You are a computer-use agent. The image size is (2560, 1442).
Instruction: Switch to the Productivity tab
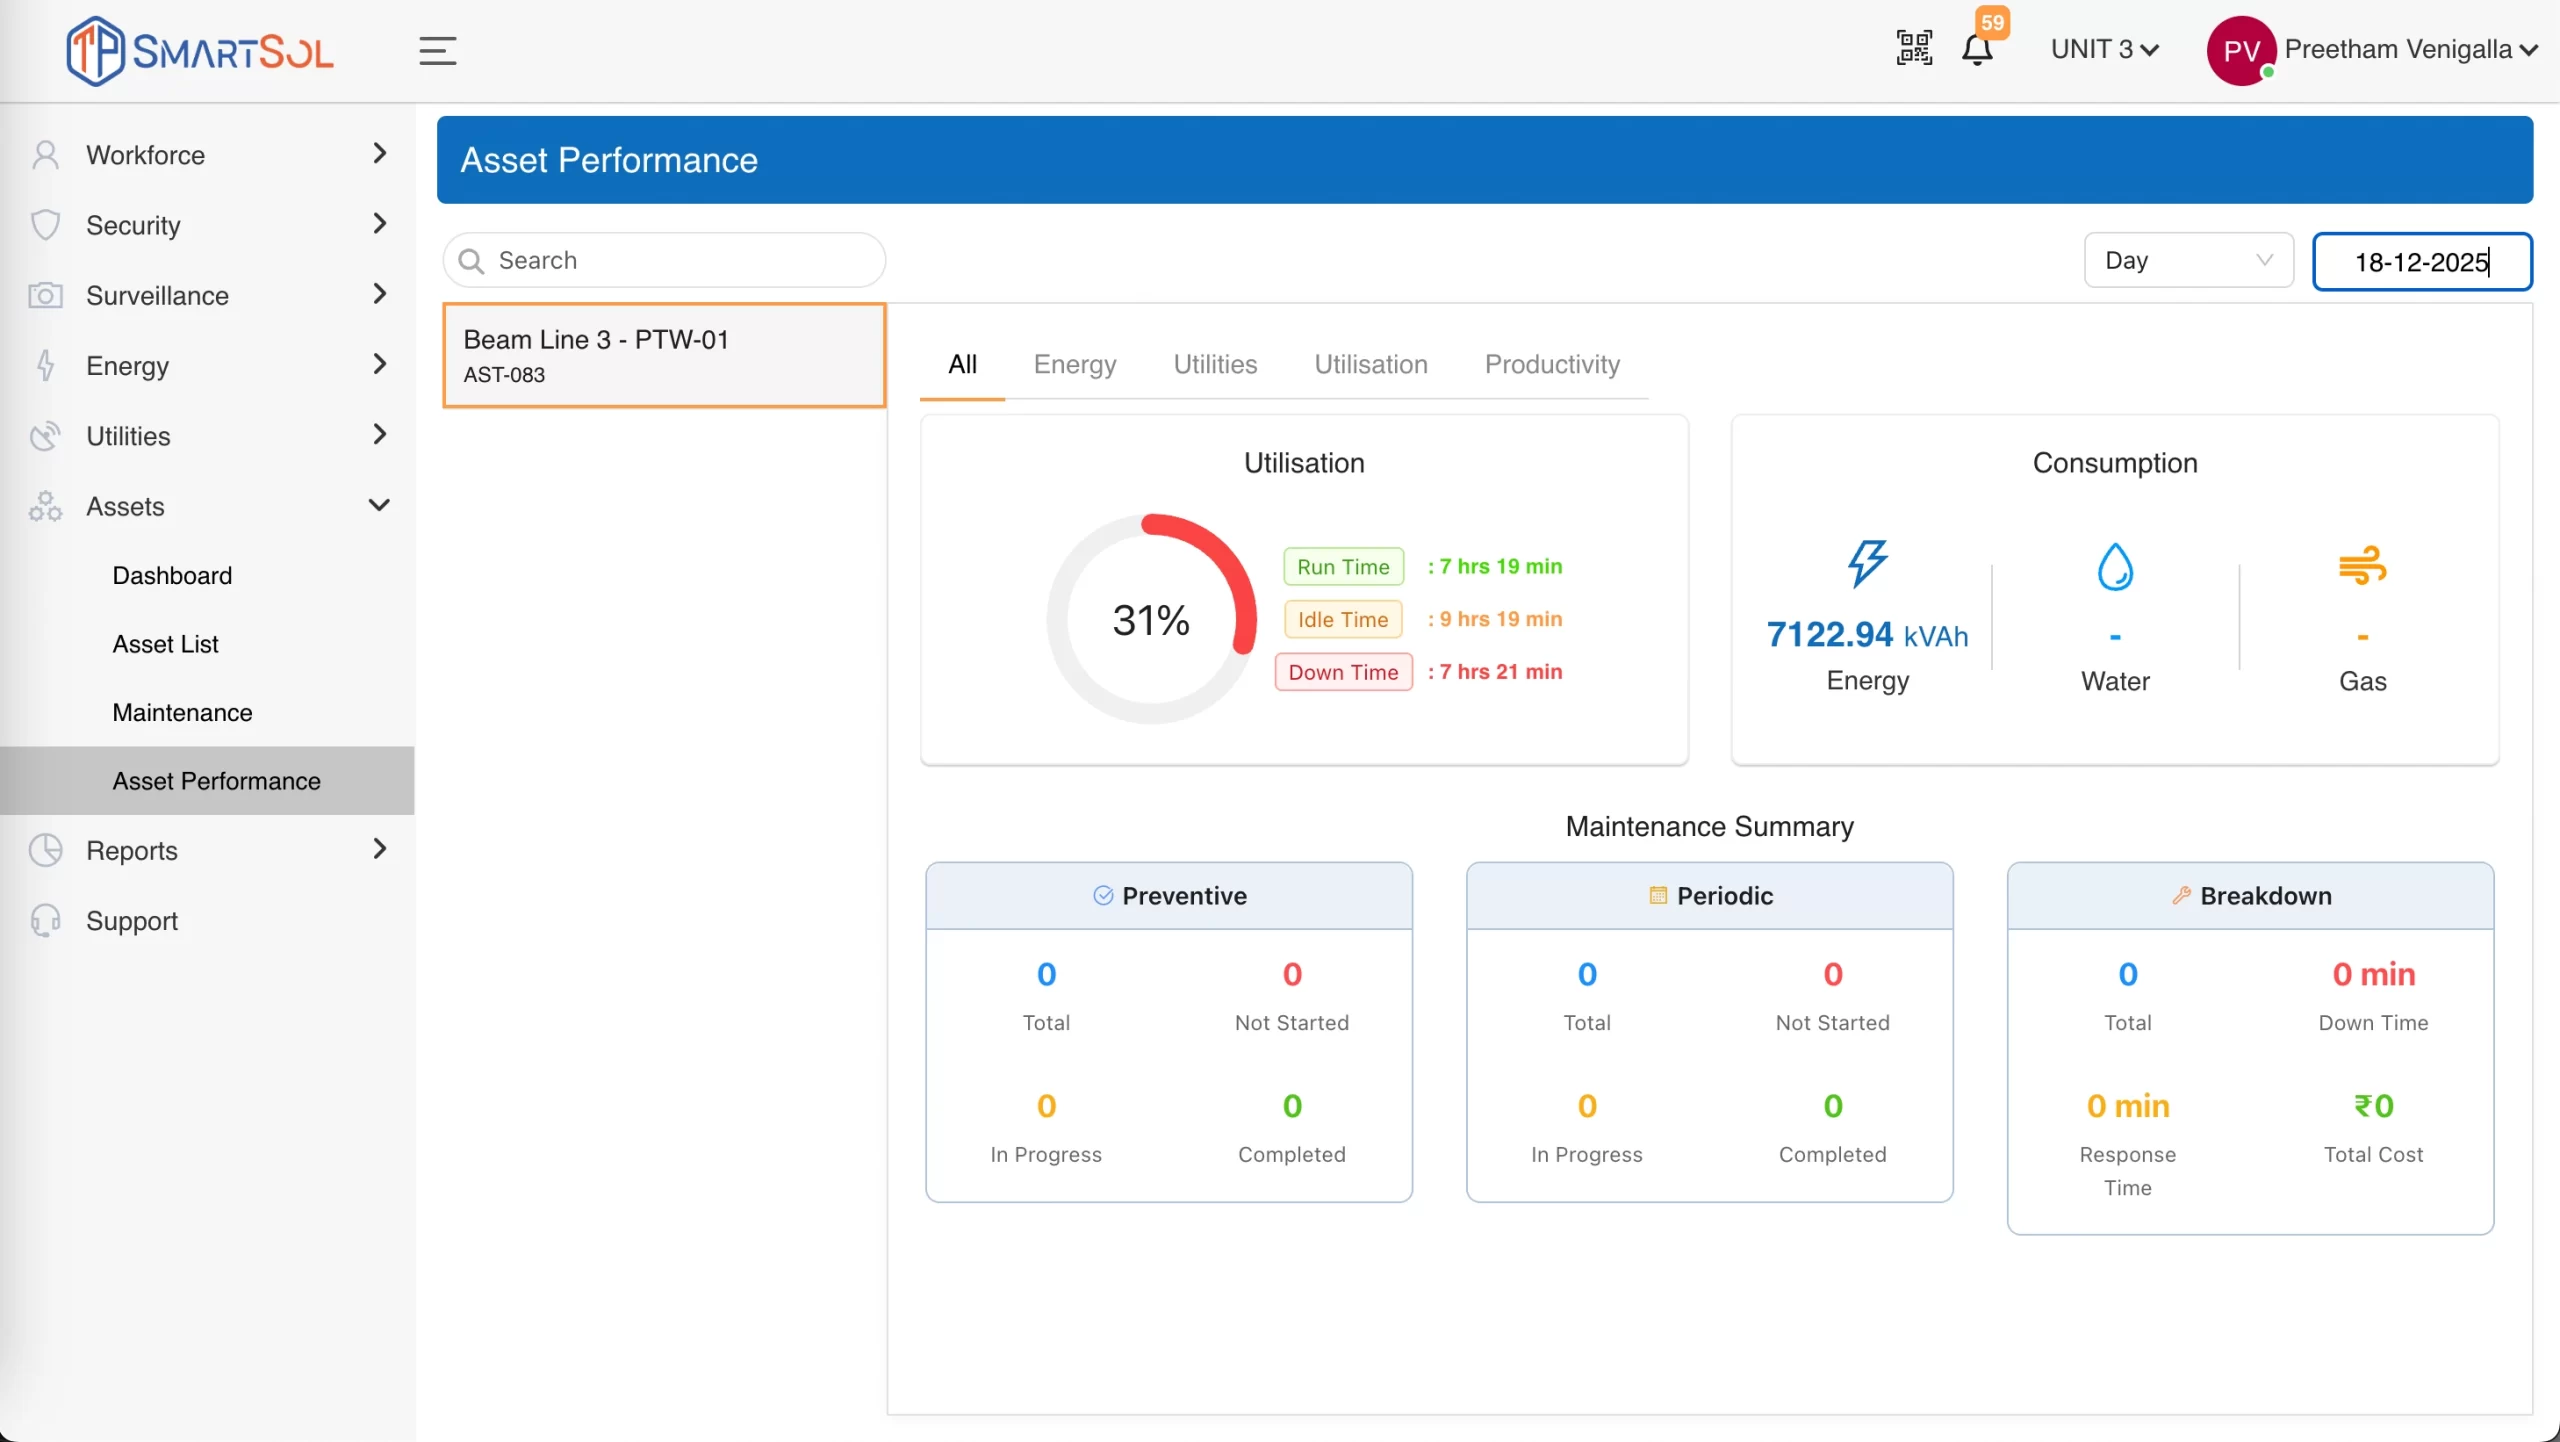pos(1552,364)
